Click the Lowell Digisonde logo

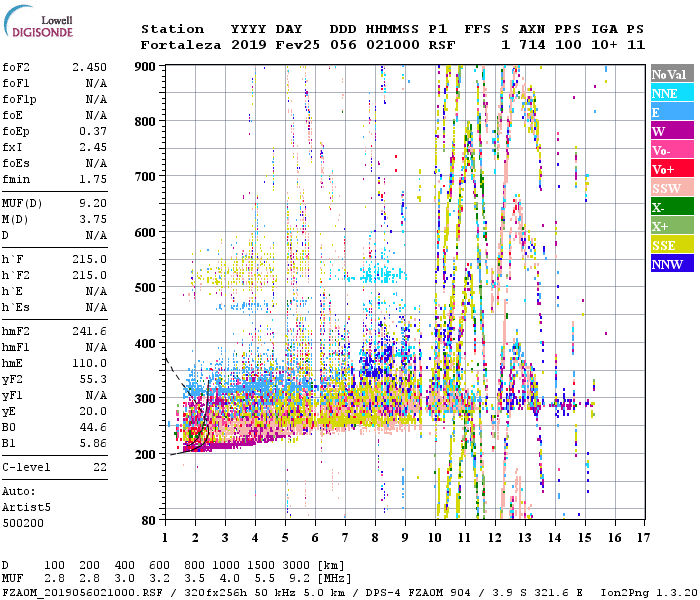[38, 22]
